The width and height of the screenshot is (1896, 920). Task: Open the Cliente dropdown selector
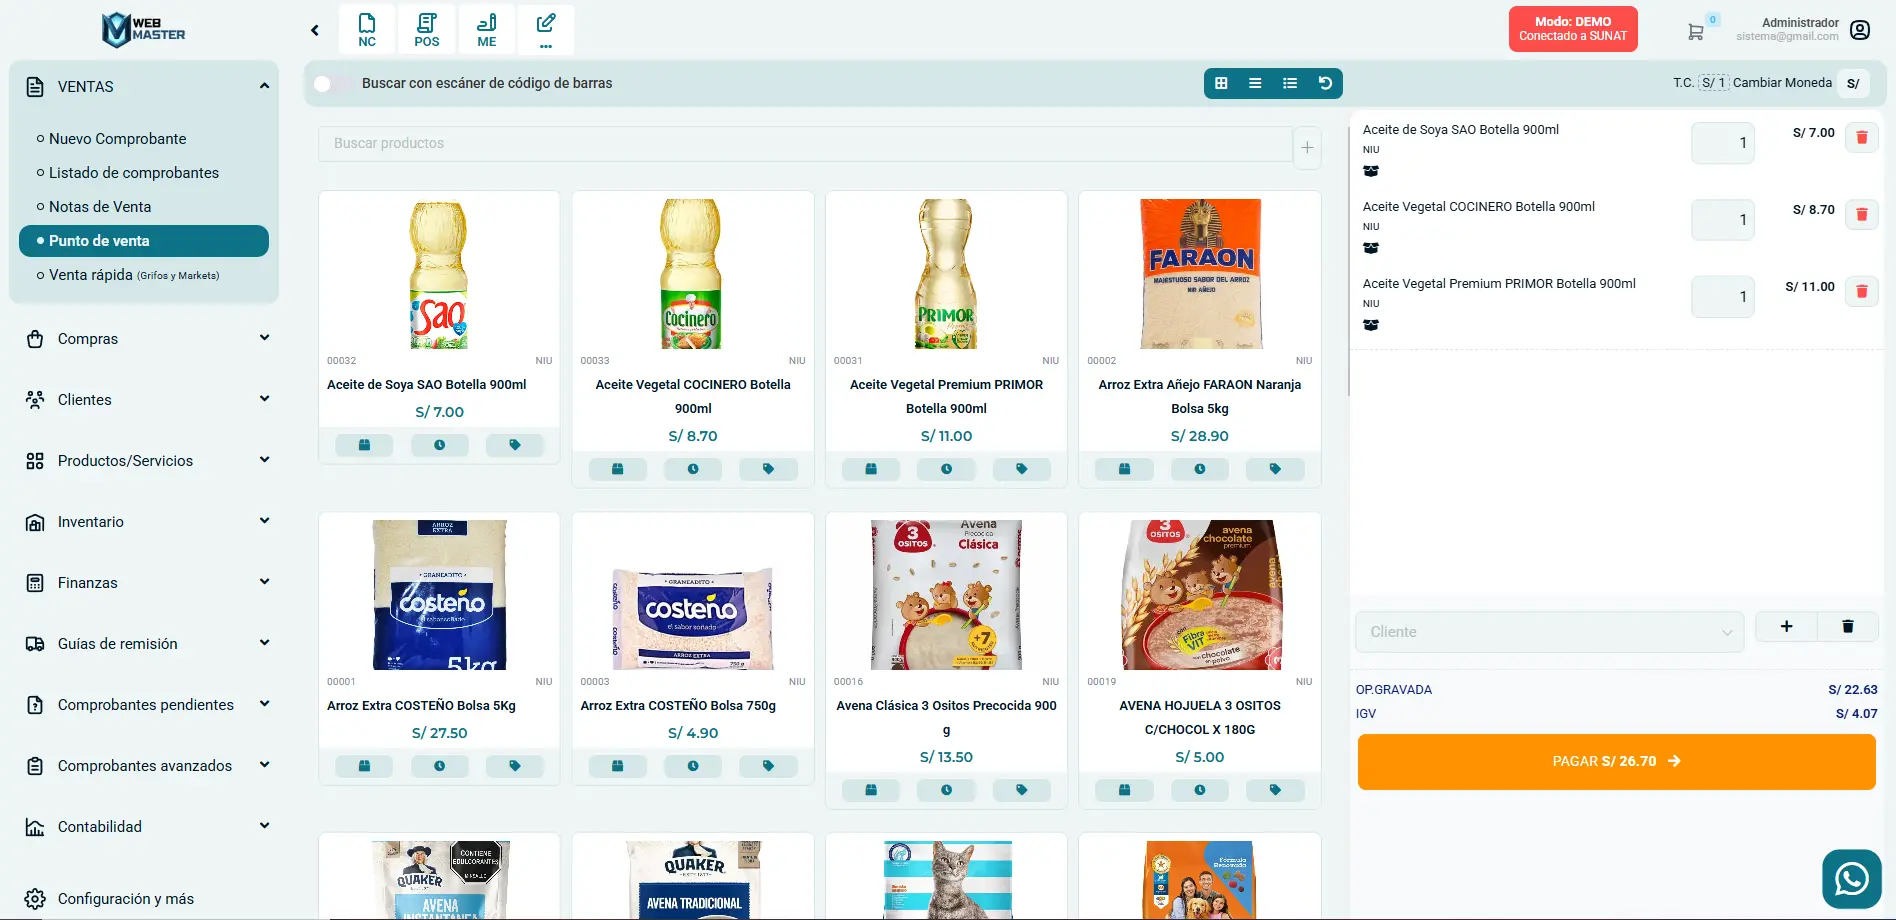[1549, 632]
